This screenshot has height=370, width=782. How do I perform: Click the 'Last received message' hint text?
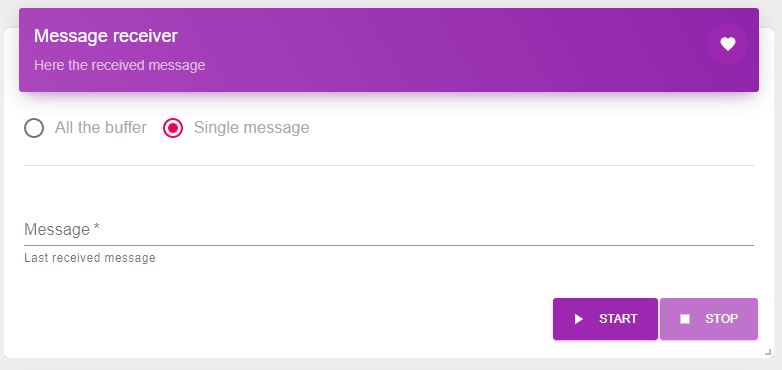tap(90, 258)
